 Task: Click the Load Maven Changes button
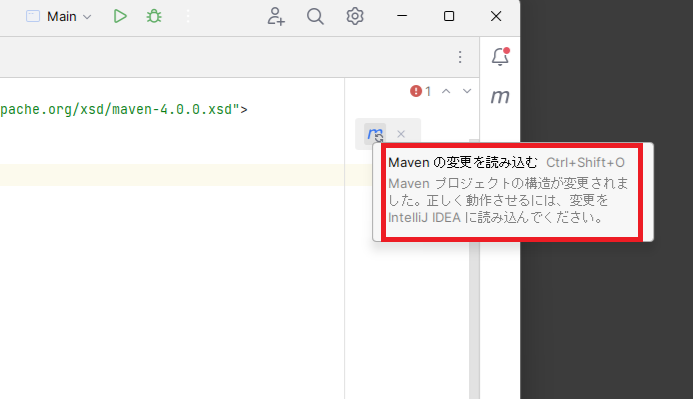click(x=375, y=134)
